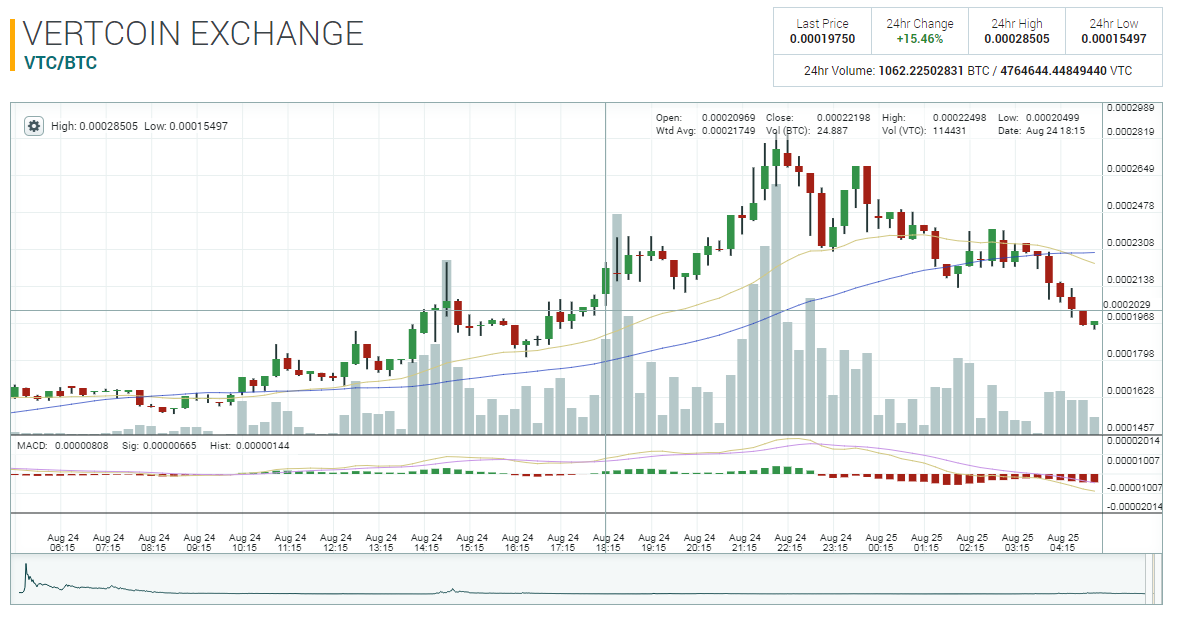Click the Date value Aug 24 18:15
1178x623 pixels.
coord(1056,131)
